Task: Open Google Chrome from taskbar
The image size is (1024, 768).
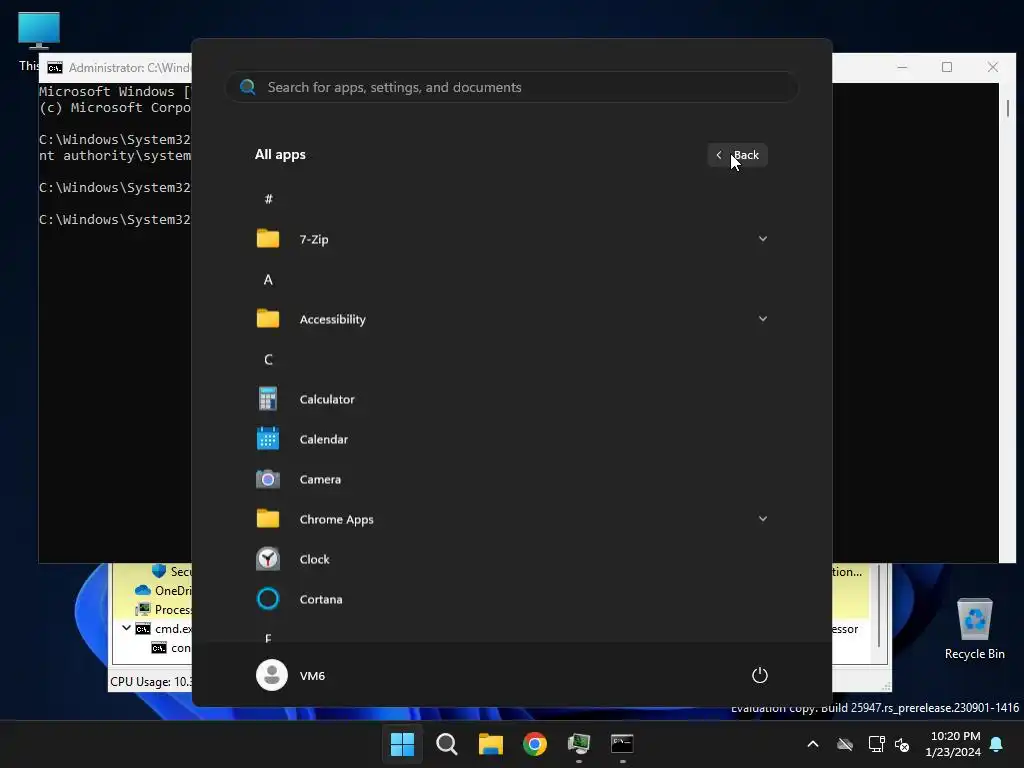Action: point(535,744)
